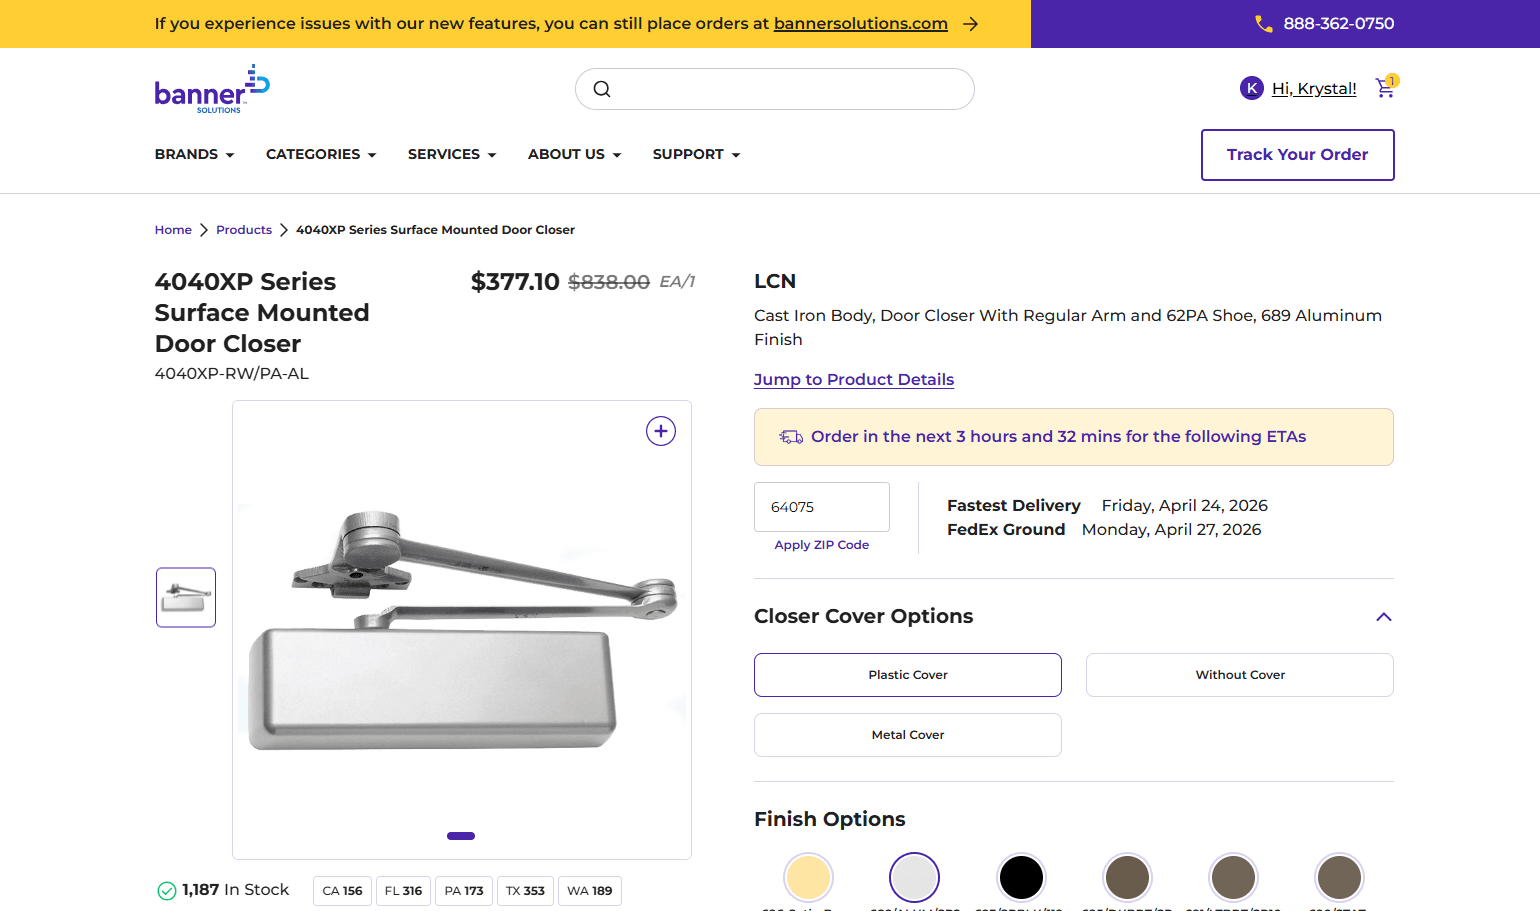Viewport: 1540px width, 911px height.
Task: Click the delivery truck icon in the ETA banner
Action: (x=791, y=436)
